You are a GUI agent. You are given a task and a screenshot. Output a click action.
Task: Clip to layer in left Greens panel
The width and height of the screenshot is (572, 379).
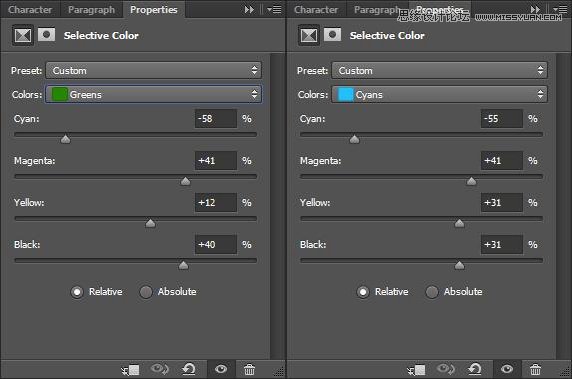pos(131,370)
